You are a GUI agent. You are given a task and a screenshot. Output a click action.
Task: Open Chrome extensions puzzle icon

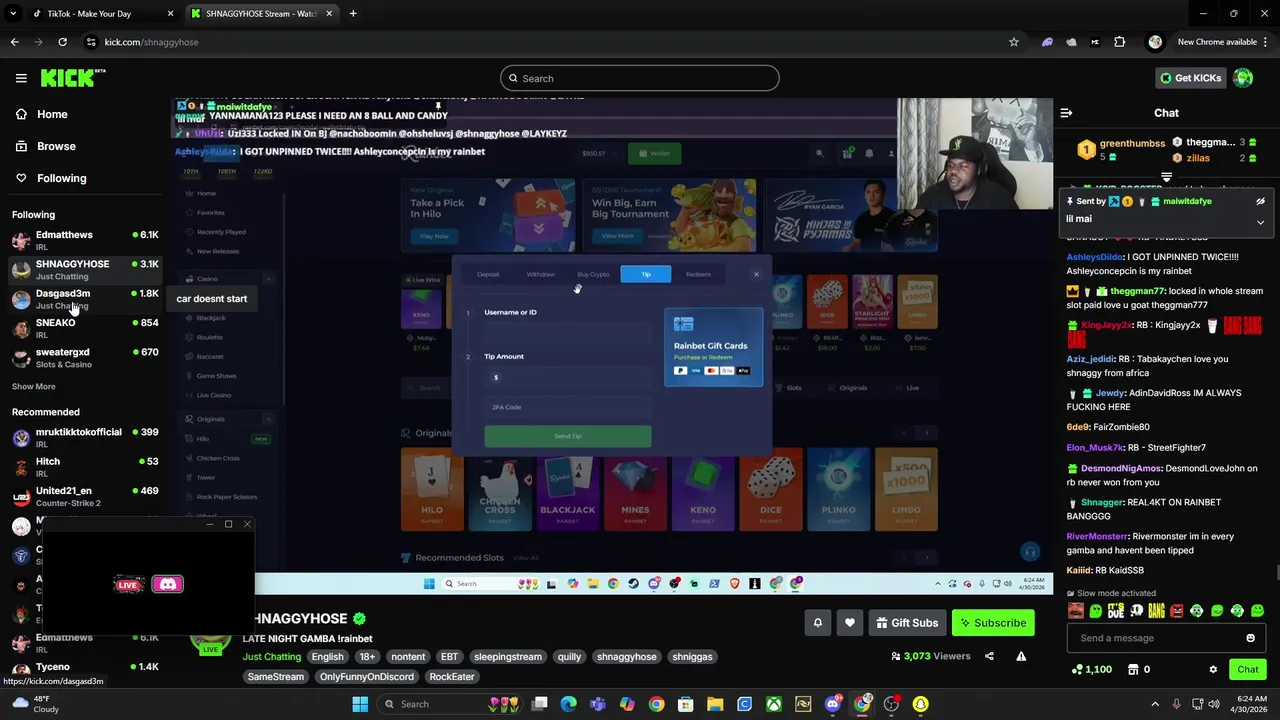coord(1119,42)
